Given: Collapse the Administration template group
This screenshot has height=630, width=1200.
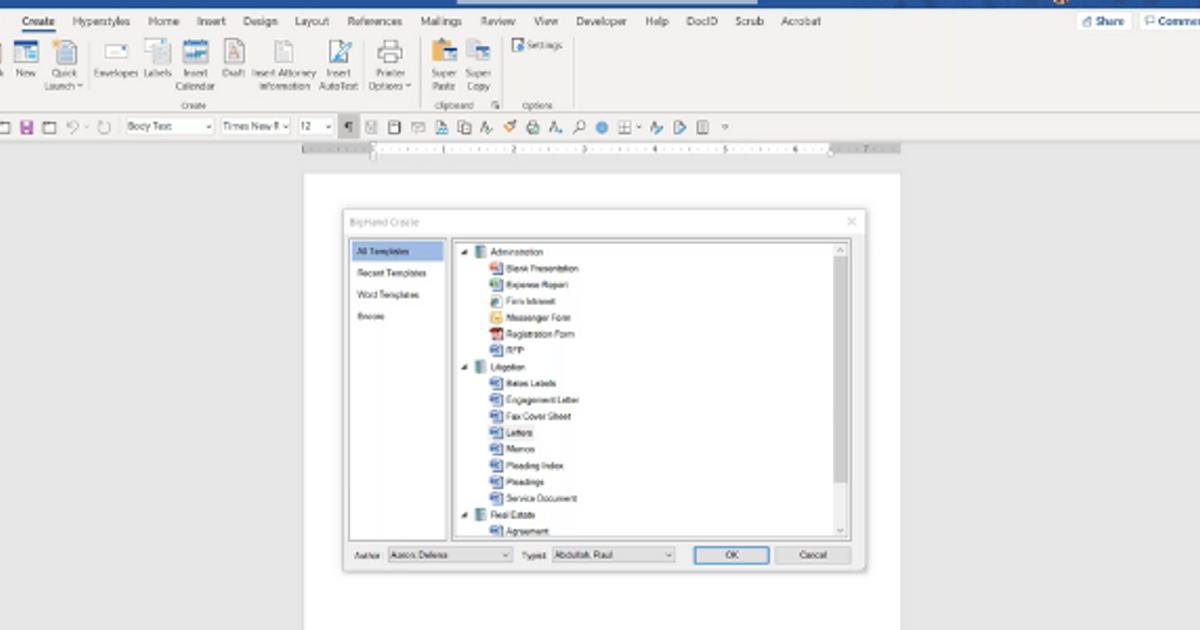Looking at the screenshot, I should click(x=465, y=252).
